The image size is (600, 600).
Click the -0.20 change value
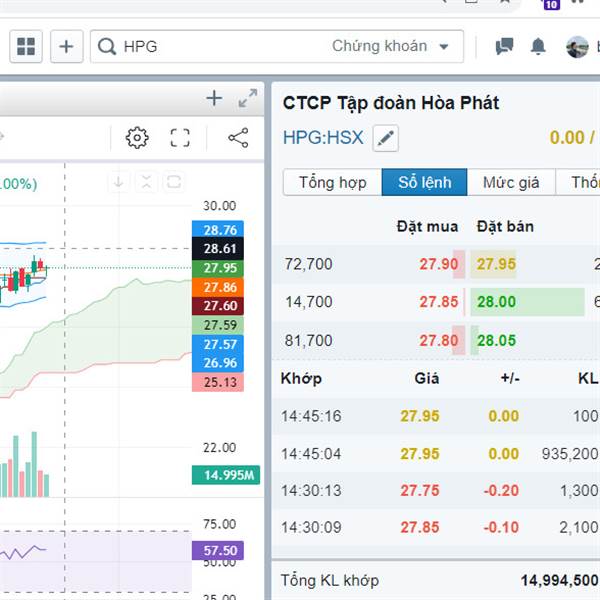[x=501, y=491]
